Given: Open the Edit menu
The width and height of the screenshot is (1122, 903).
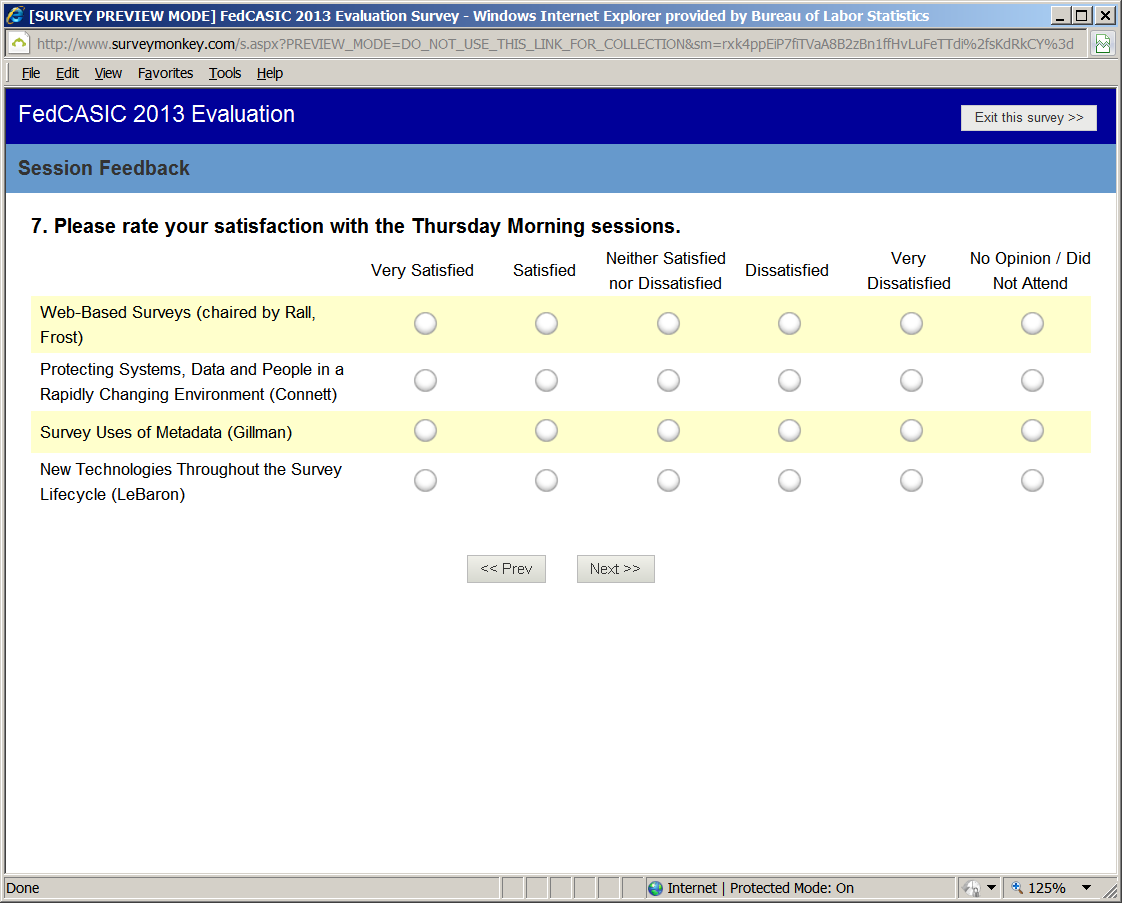Looking at the screenshot, I should (67, 73).
